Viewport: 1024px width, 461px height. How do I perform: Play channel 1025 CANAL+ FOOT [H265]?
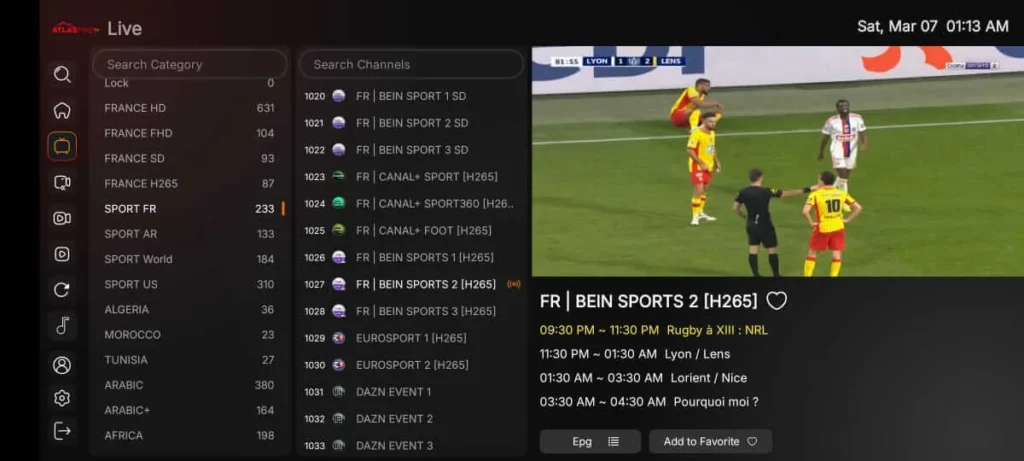click(x=411, y=230)
